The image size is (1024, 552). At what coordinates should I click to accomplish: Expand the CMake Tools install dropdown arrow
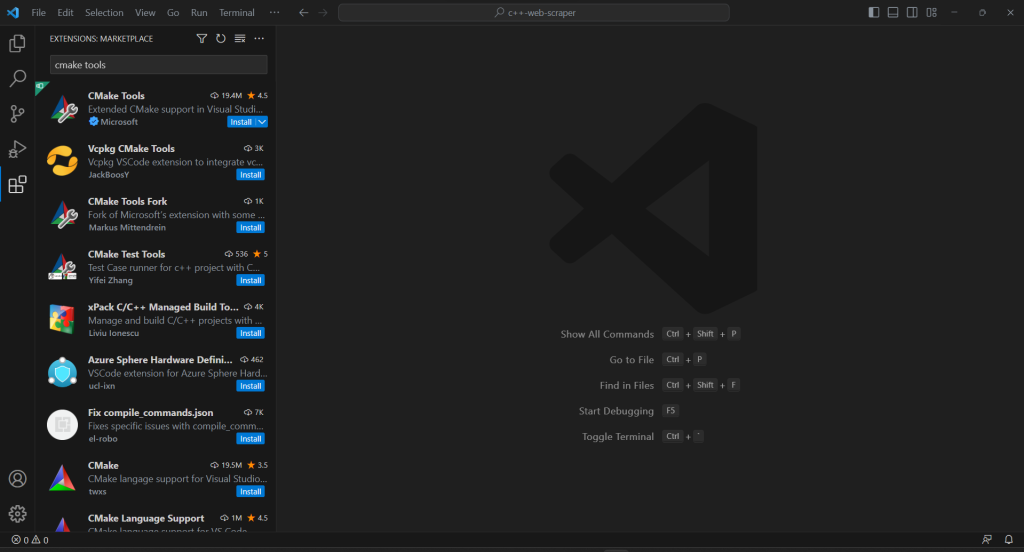[x=262, y=122]
